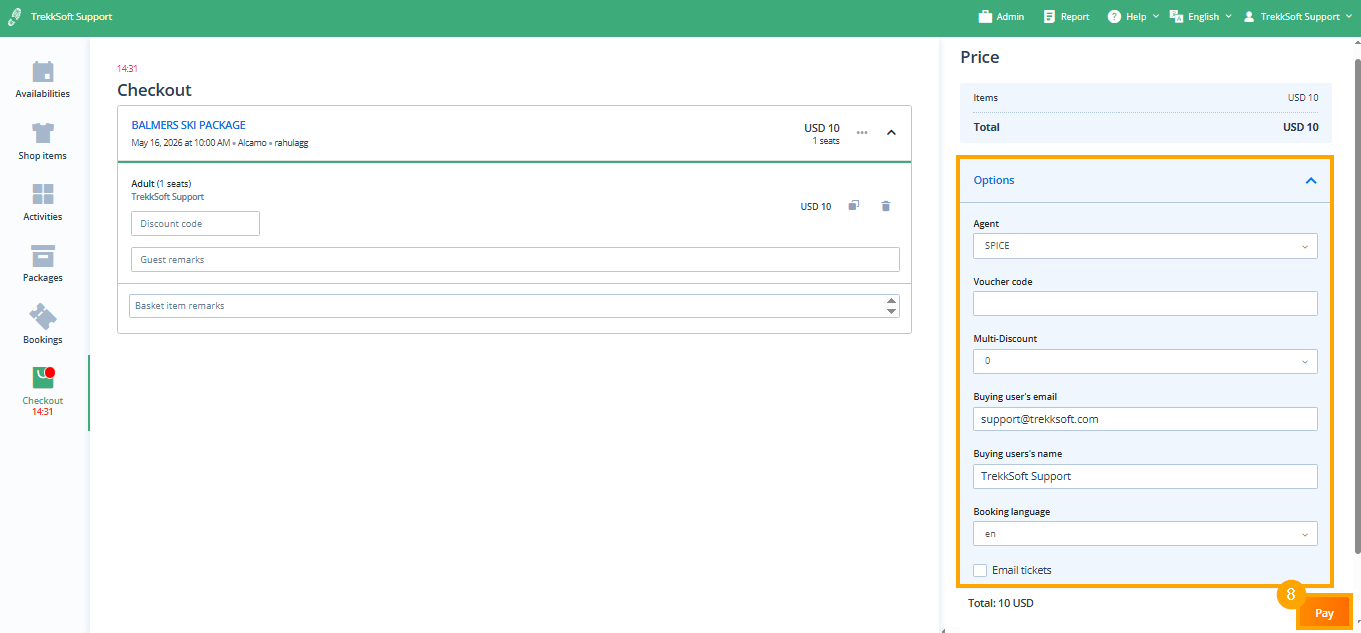Open Availabilities calendar icon in sidebar
The width and height of the screenshot is (1361, 633).
pyautogui.click(x=42, y=73)
